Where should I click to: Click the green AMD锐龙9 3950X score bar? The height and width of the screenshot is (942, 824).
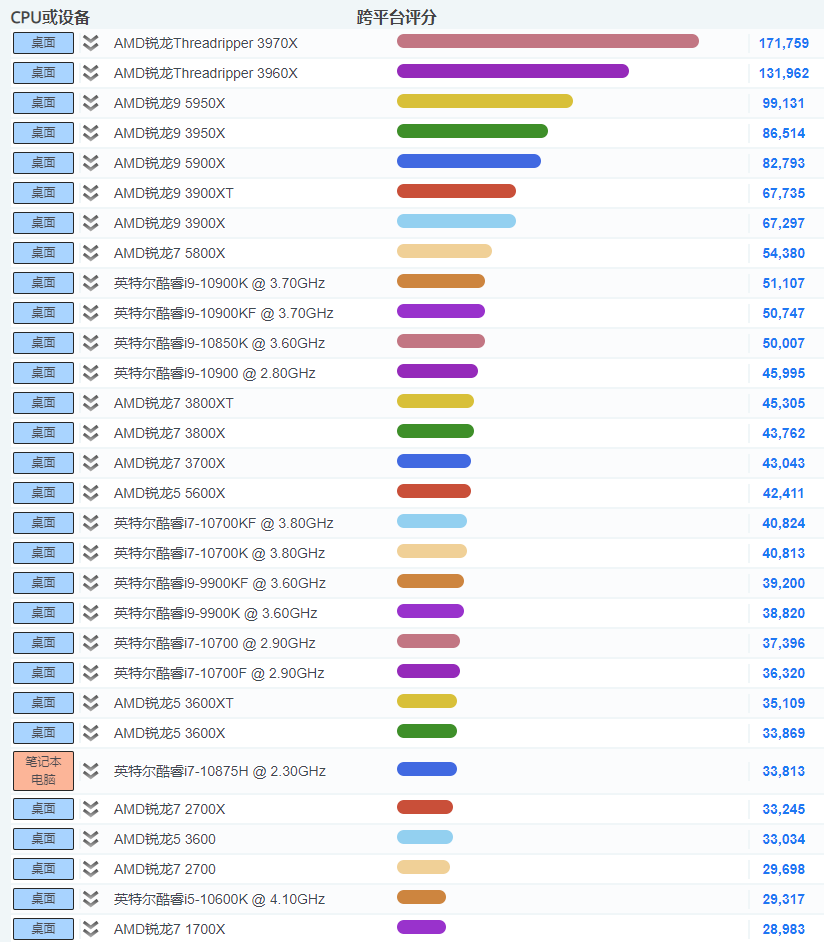(x=472, y=131)
